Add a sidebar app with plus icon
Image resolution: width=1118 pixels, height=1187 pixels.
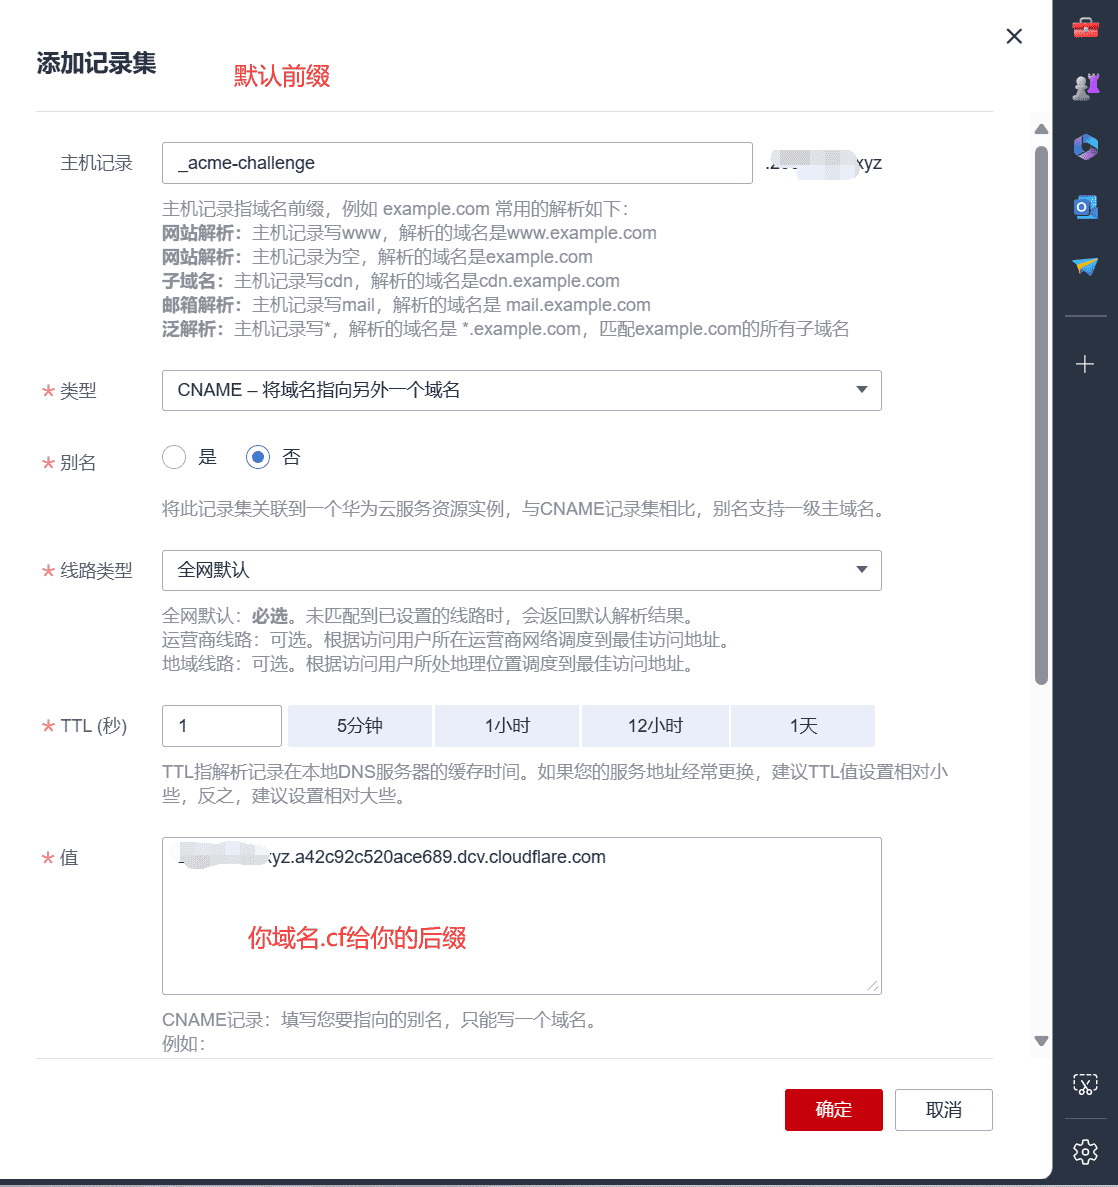(x=1085, y=364)
